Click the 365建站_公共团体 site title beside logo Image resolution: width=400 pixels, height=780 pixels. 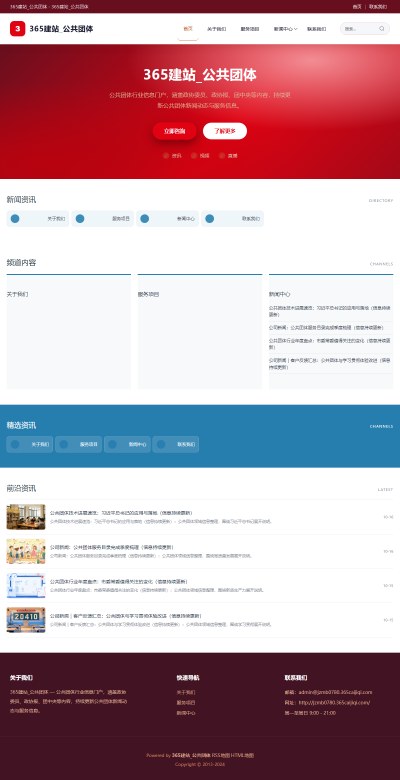[61, 29]
